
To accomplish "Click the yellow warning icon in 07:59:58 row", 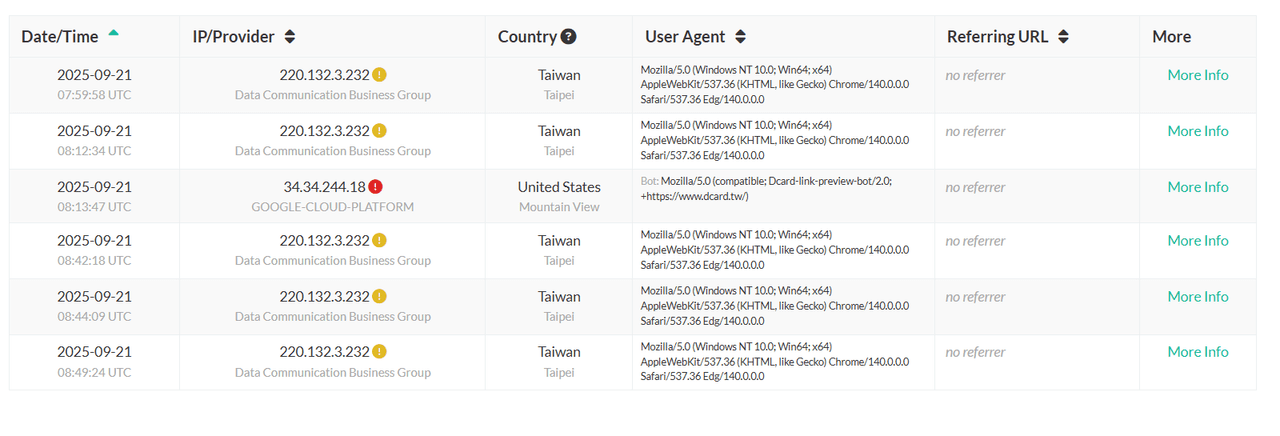I will click(380, 75).
